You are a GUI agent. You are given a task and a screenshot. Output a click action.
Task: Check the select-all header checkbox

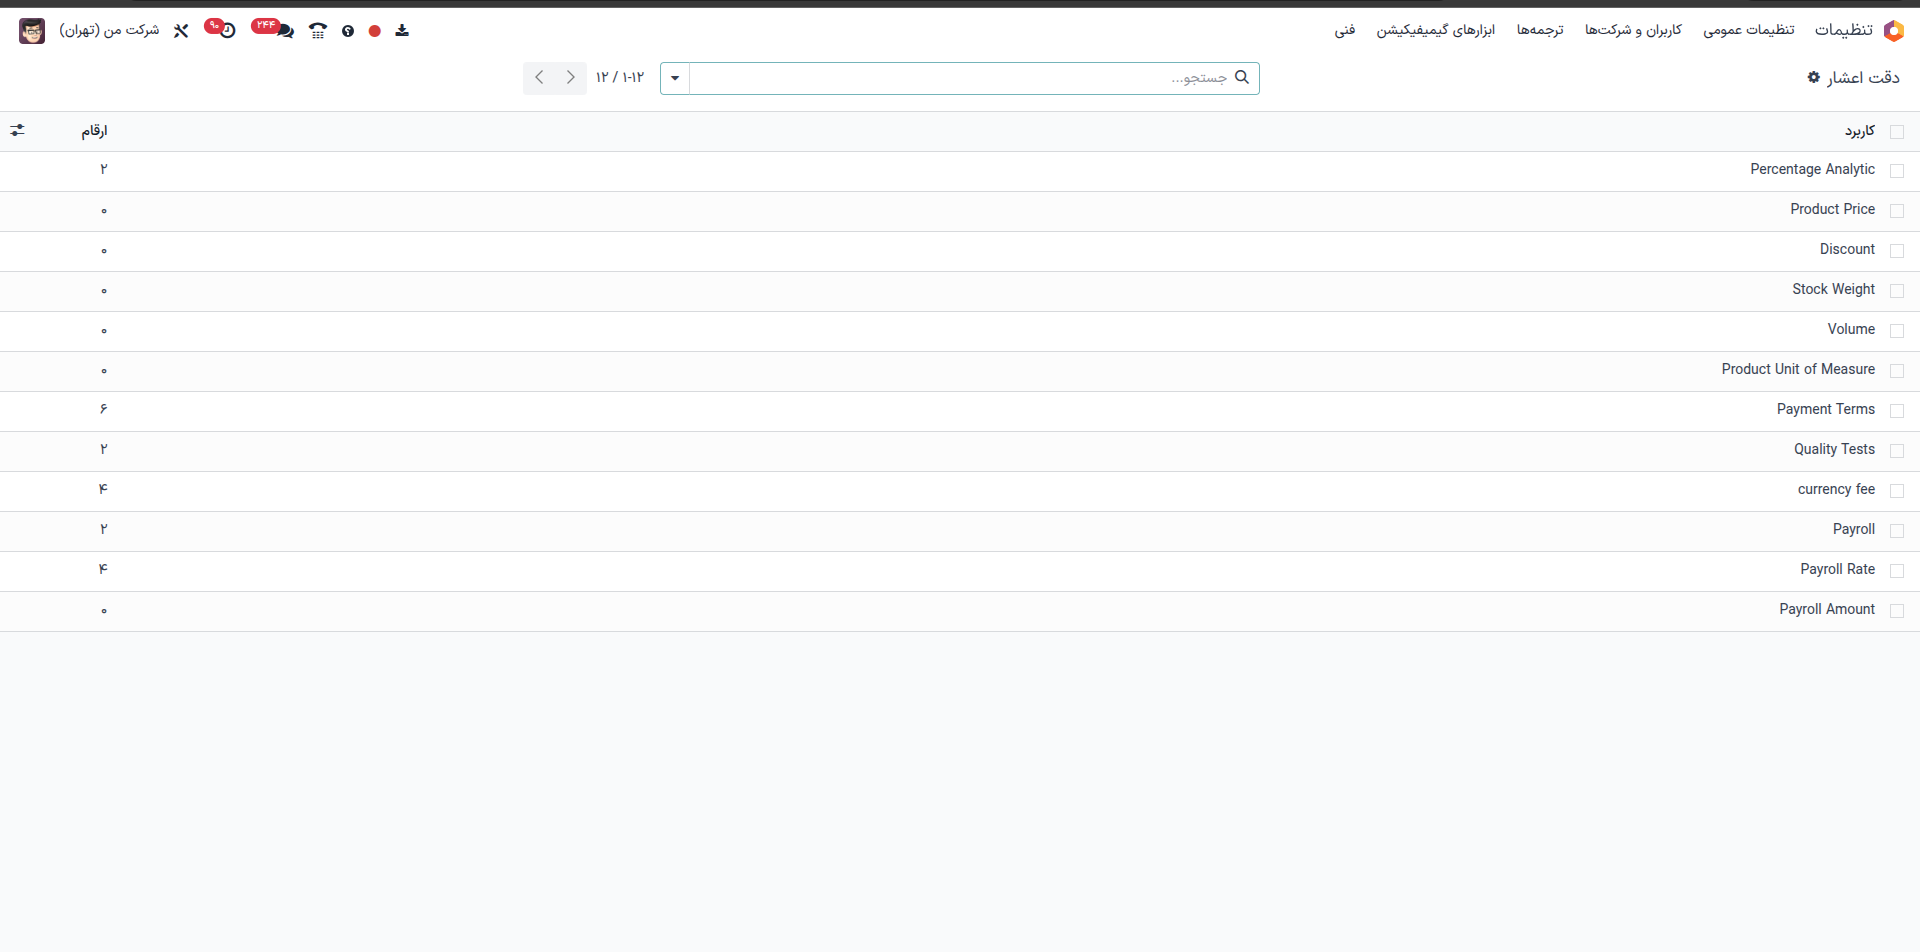(1897, 132)
